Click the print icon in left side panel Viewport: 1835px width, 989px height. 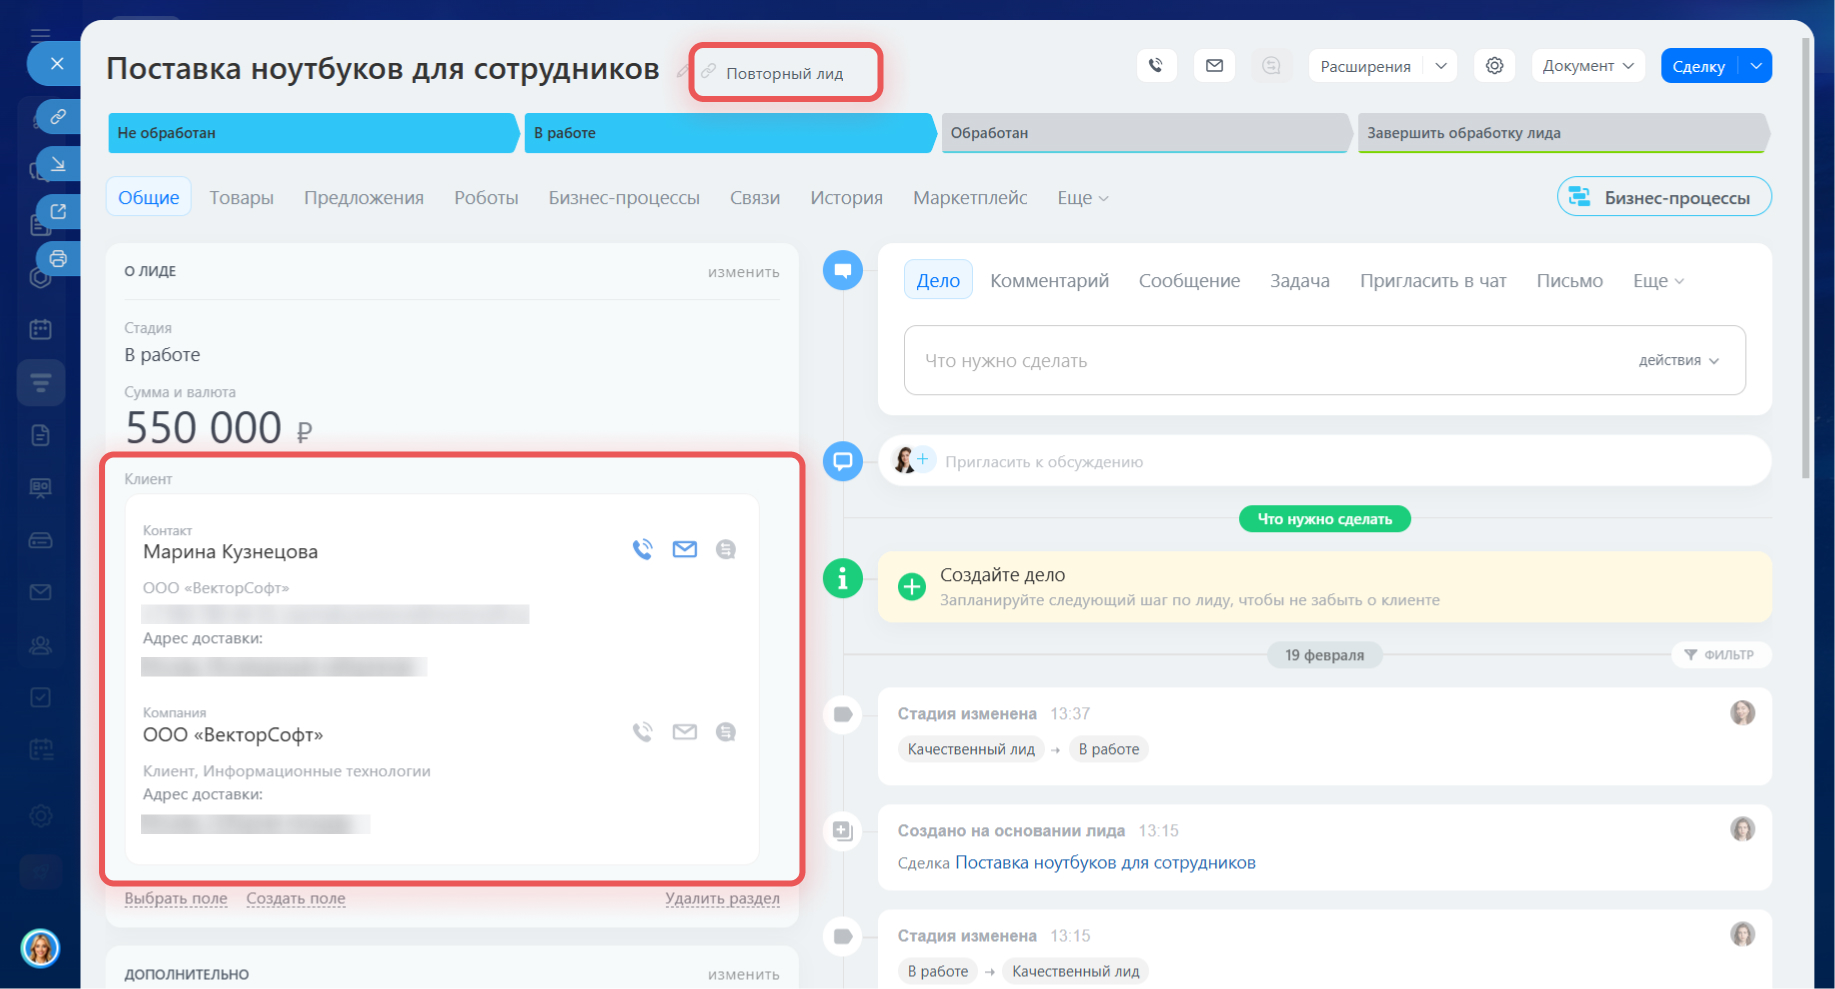click(x=58, y=259)
